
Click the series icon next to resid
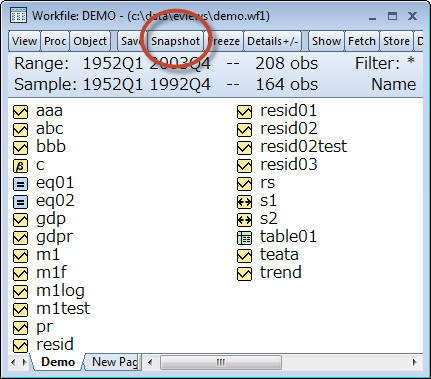point(20,346)
